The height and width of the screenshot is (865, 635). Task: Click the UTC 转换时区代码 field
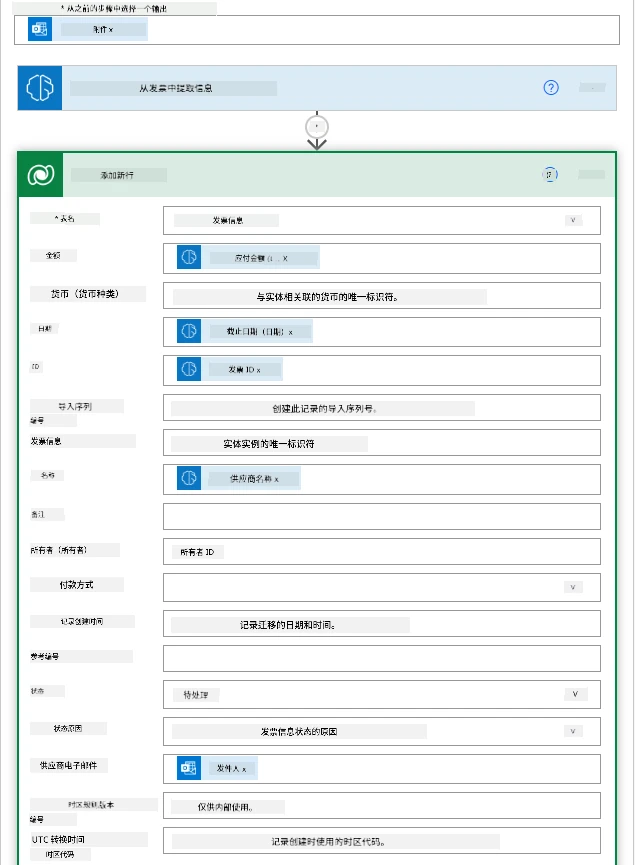click(382, 841)
